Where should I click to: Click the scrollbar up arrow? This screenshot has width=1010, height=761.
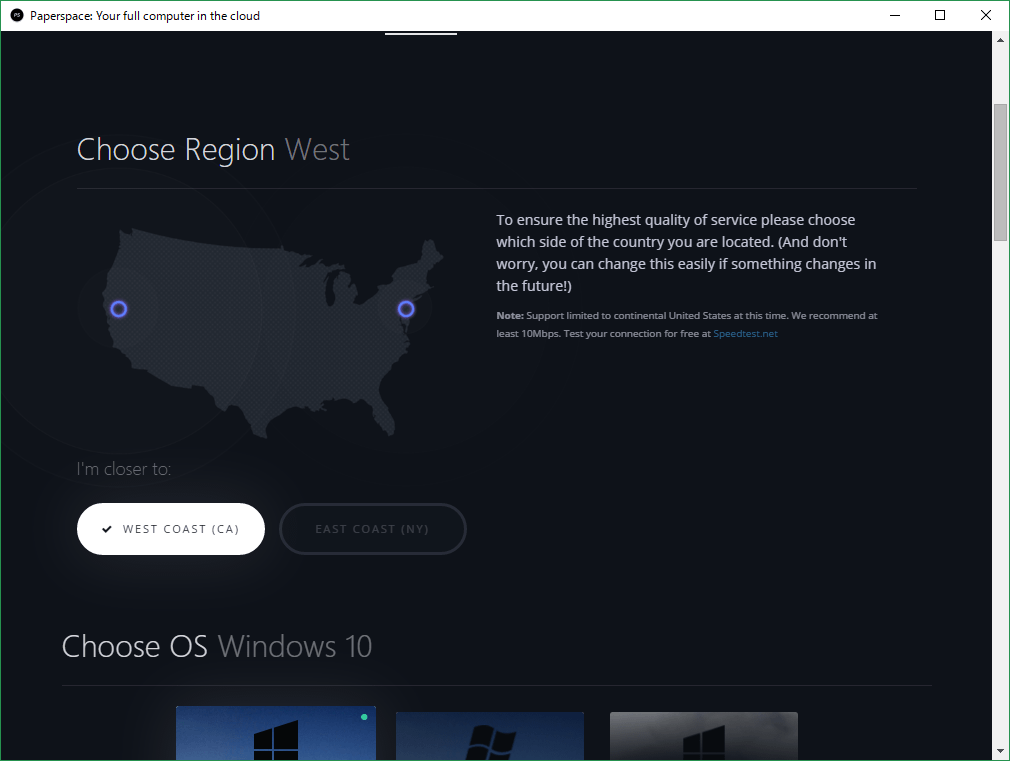point(1000,40)
